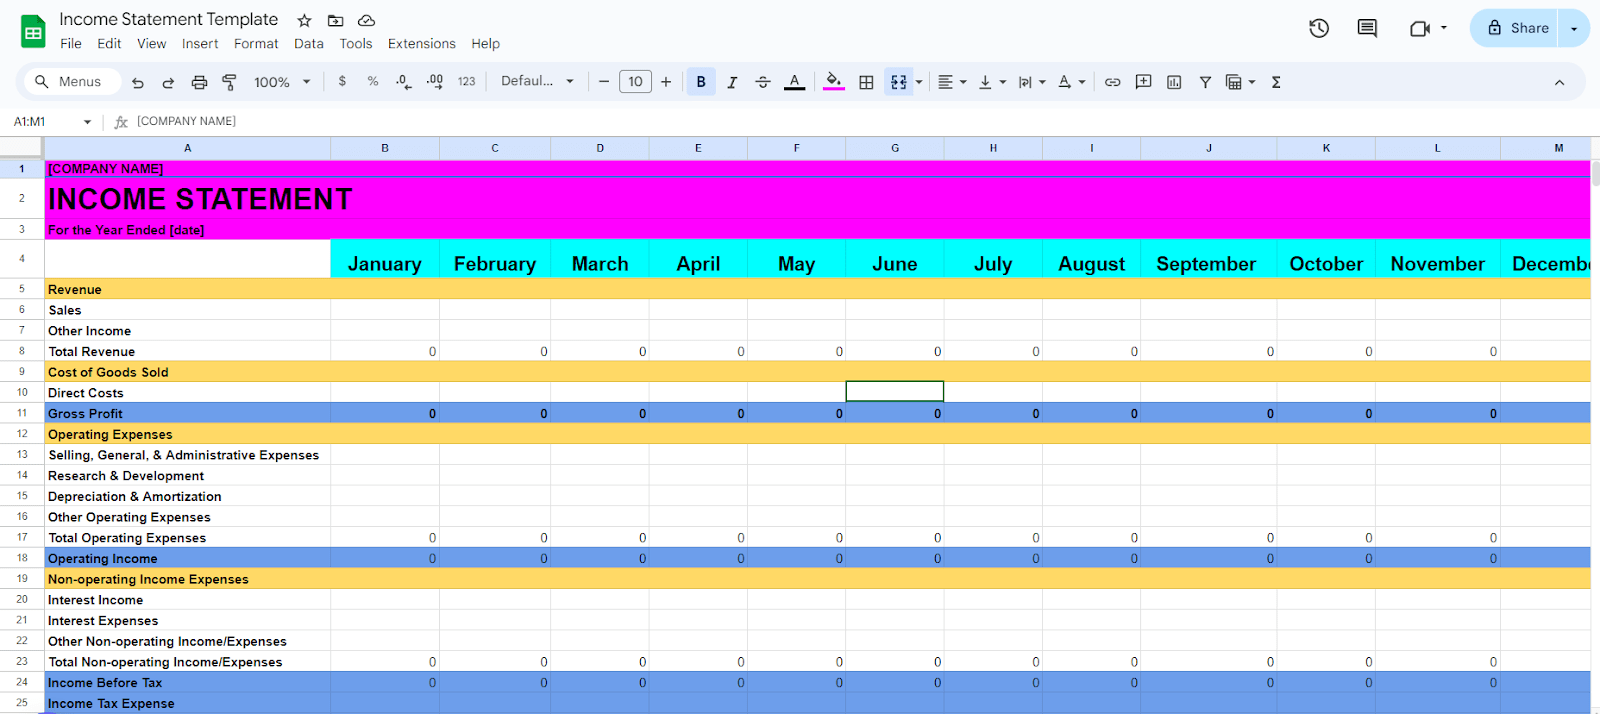This screenshot has height=714, width=1600.
Task: Open the Format menu
Action: coord(256,44)
